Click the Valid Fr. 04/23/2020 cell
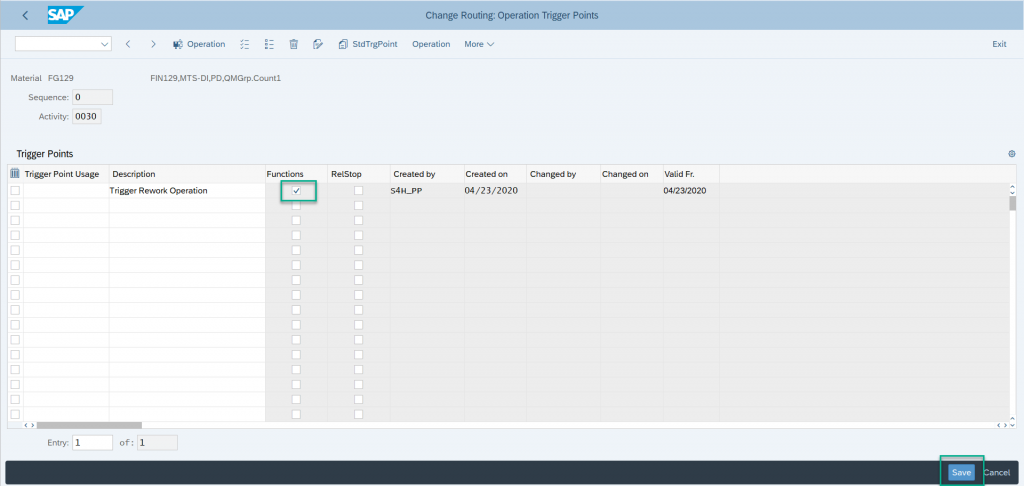This screenshot has height=486, width=1024. 691,191
